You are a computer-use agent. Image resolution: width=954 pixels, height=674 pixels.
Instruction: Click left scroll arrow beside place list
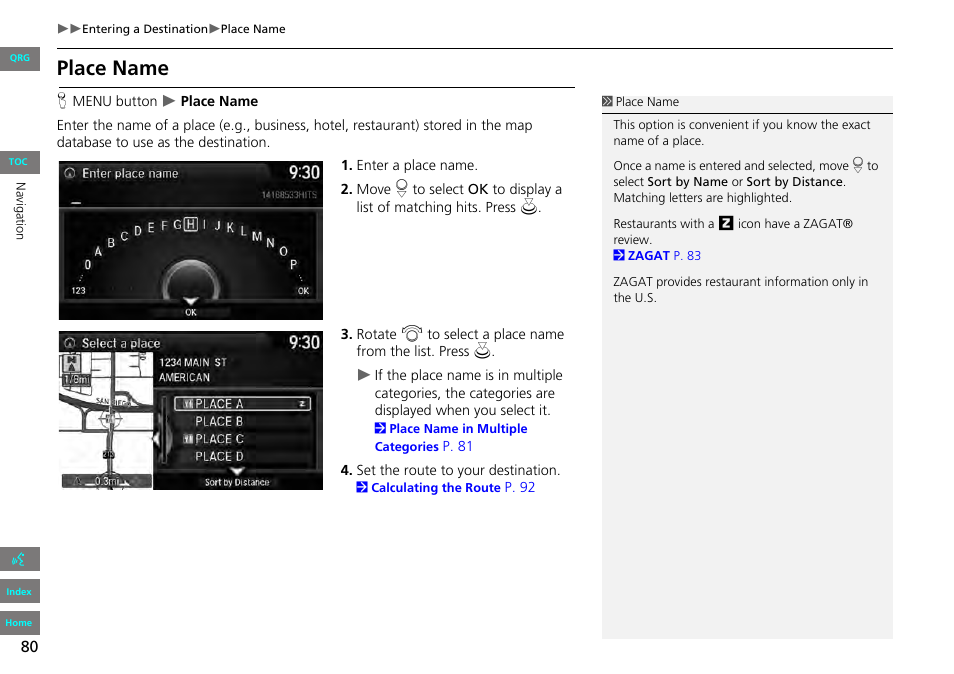[156, 438]
